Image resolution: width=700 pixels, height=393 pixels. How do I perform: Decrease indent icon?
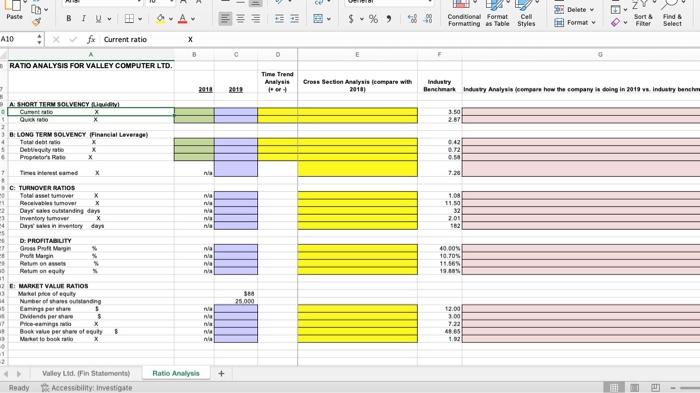(x=279, y=19)
